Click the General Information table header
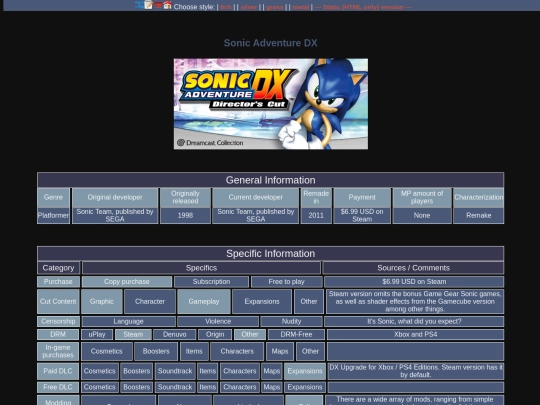 pos(270,180)
